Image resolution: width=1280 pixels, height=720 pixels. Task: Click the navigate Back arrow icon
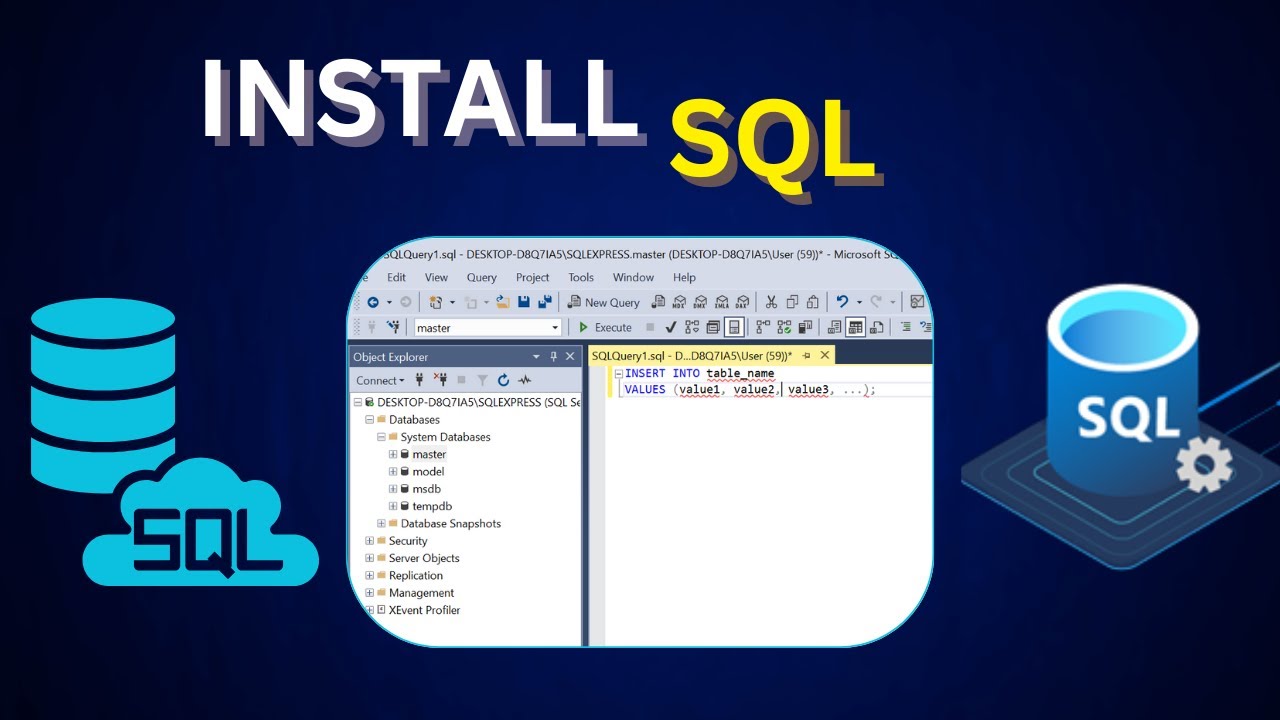(x=373, y=302)
